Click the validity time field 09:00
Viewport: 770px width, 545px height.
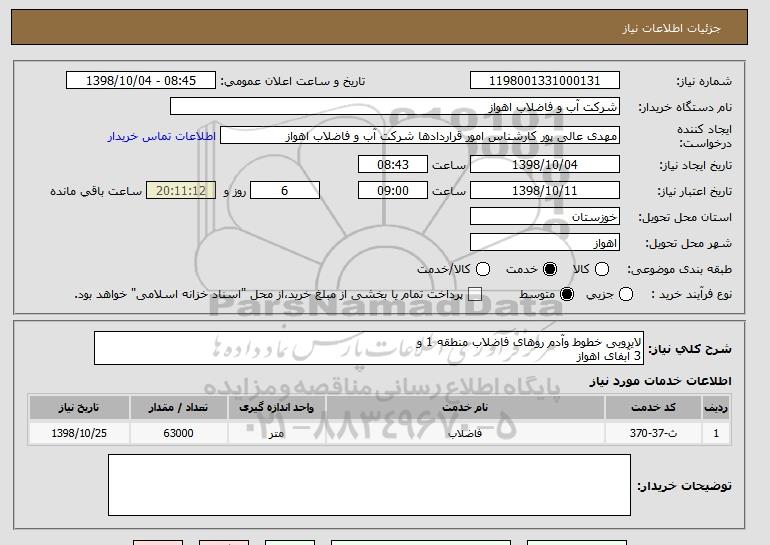[x=393, y=191]
